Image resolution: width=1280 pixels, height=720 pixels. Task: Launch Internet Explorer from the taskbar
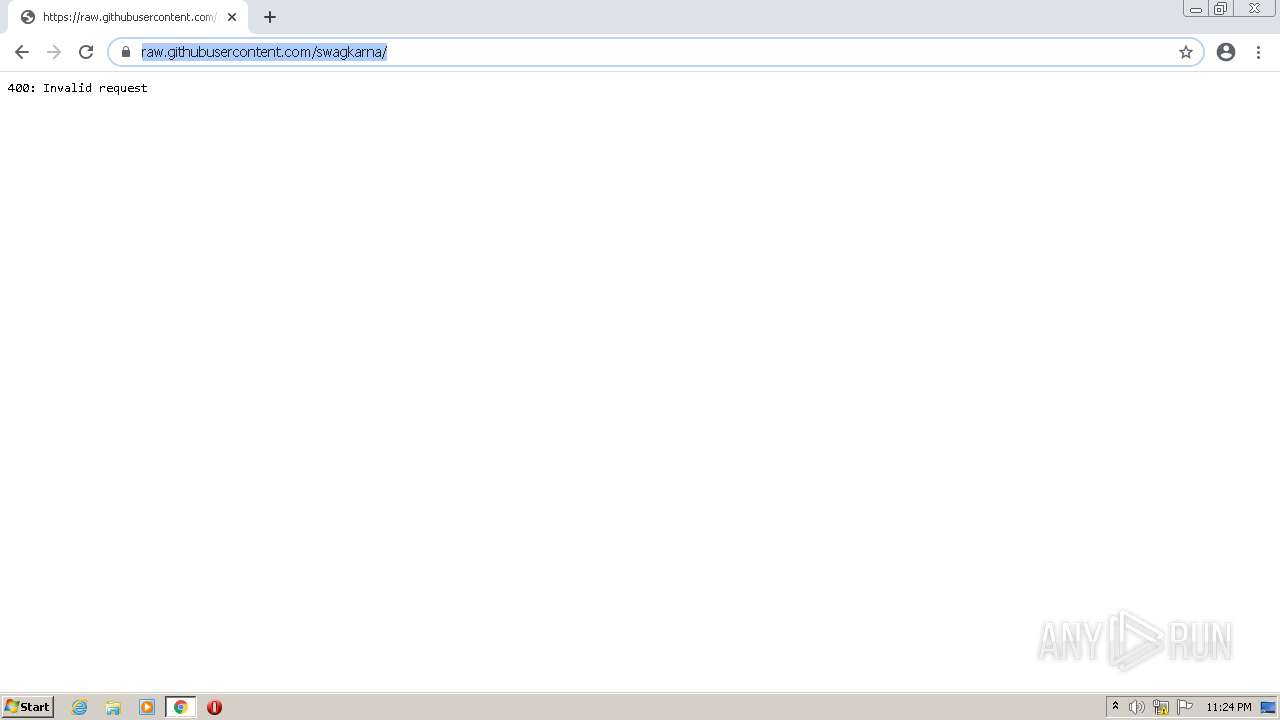click(80, 707)
